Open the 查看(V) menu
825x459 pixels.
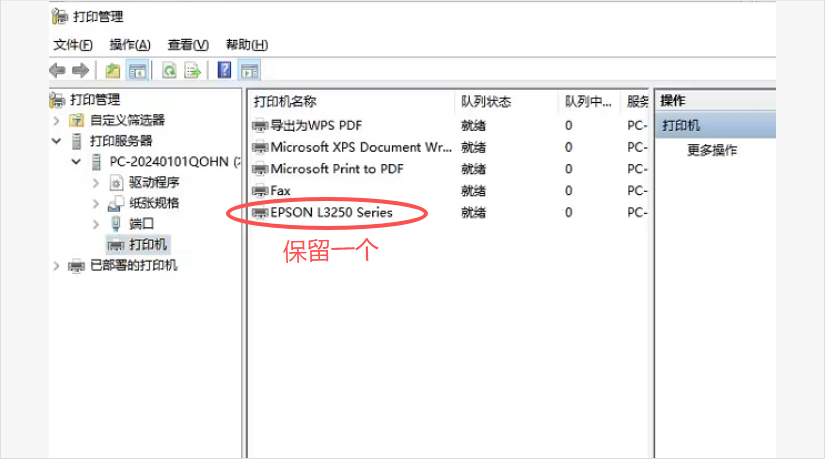tap(188, 45)
